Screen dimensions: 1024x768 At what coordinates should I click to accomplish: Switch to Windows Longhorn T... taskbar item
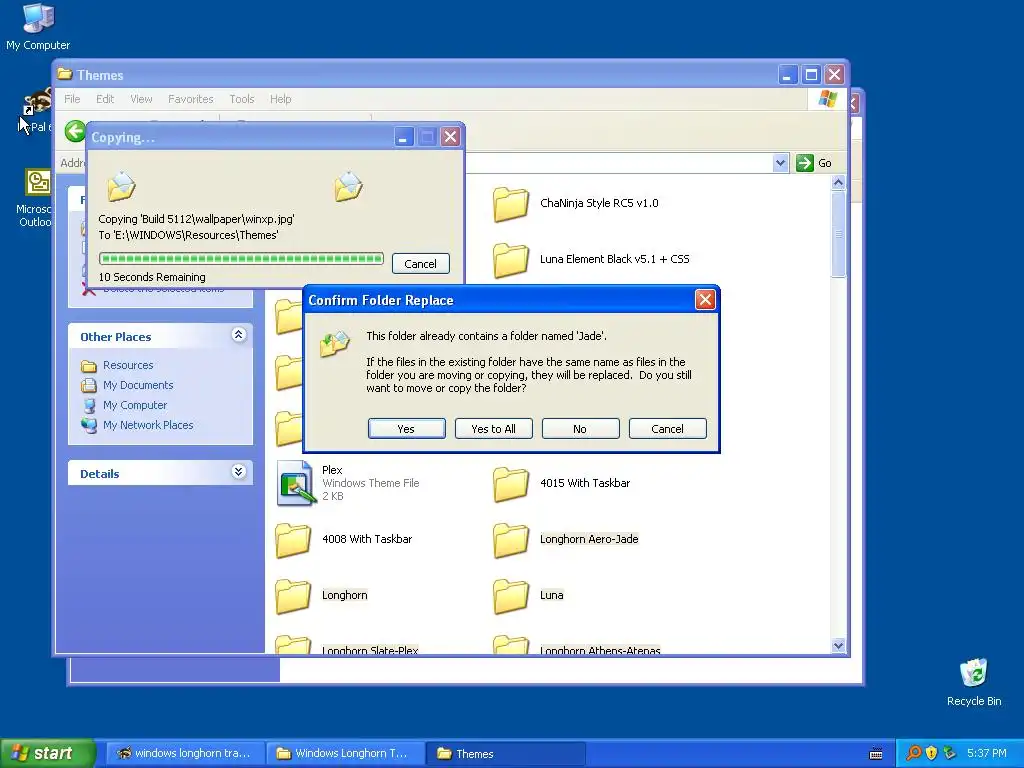pyautogui.click(x=344, y=753)
